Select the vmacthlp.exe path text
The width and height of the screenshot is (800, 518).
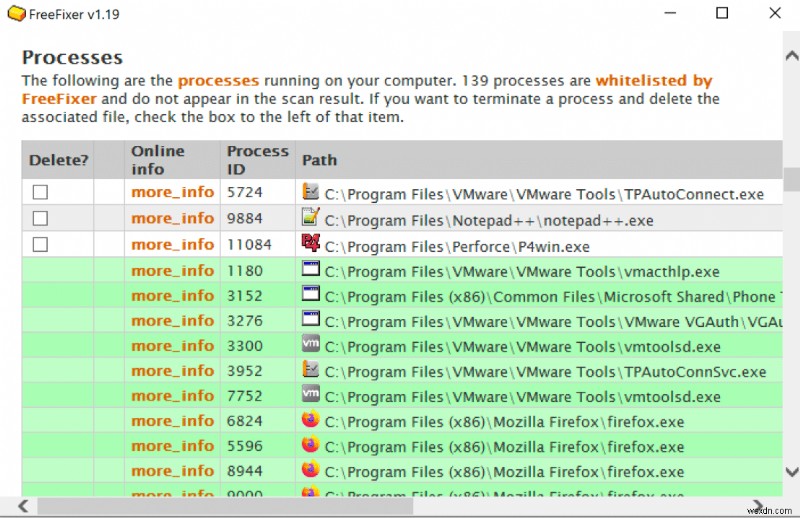[x=522, y=272]
